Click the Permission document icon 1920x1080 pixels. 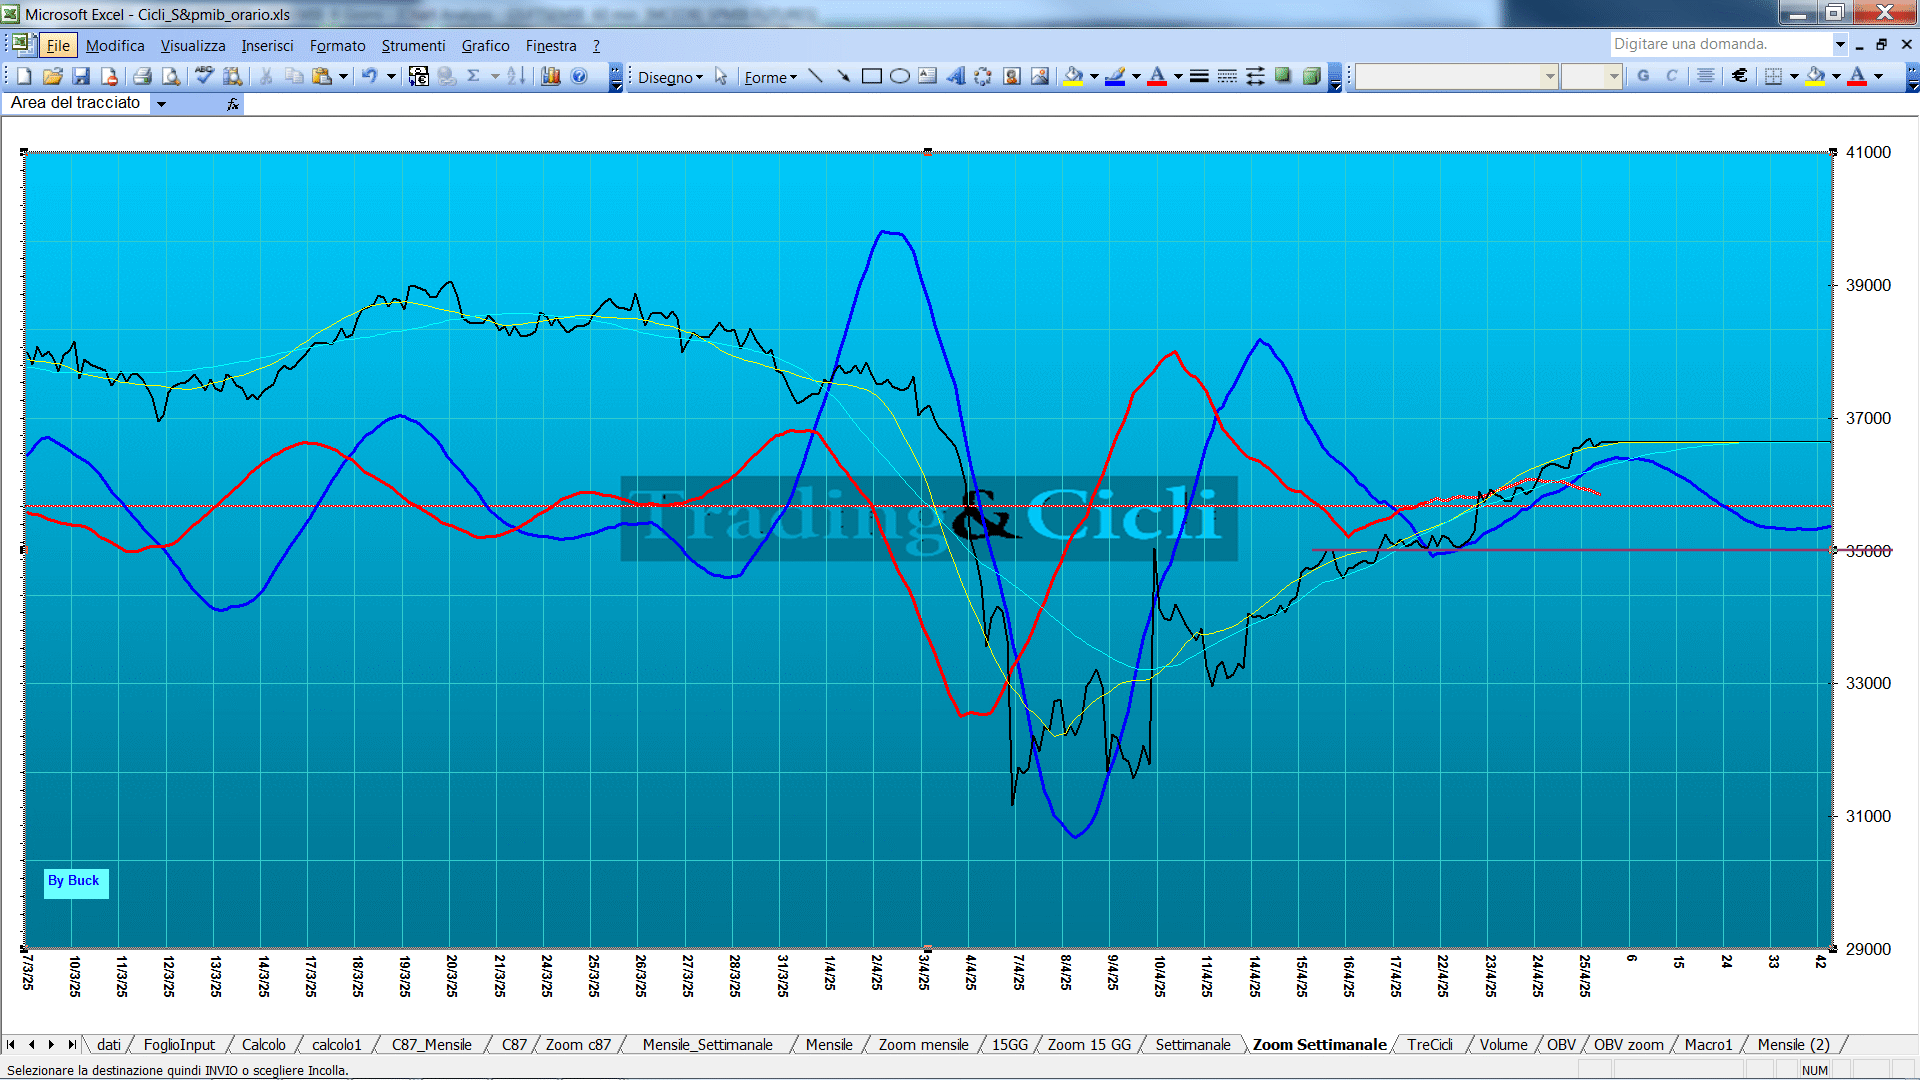(109, 76)
